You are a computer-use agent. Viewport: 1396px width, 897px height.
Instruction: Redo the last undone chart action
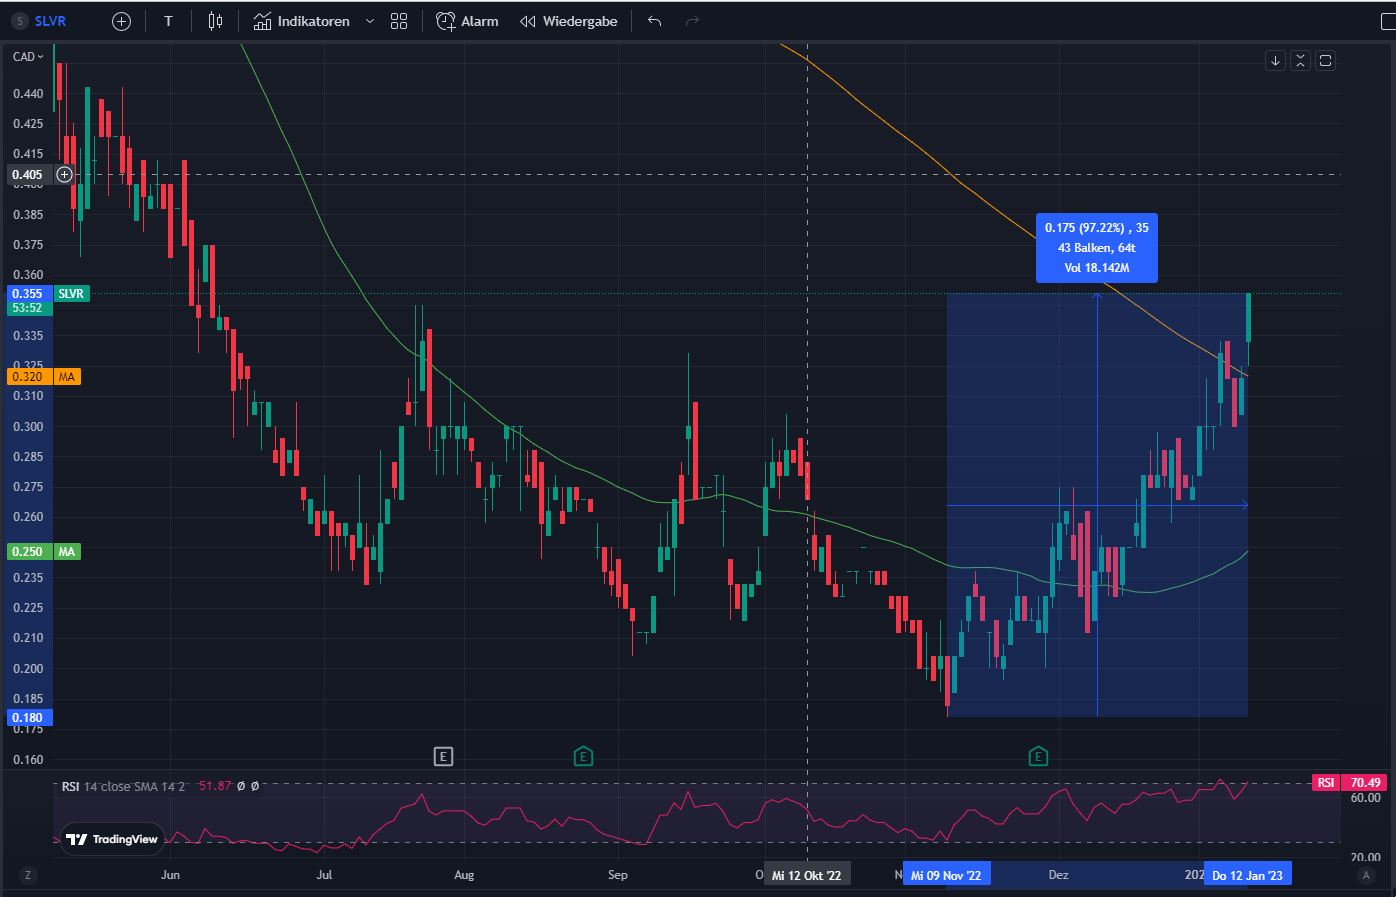[x=692, y=21]
